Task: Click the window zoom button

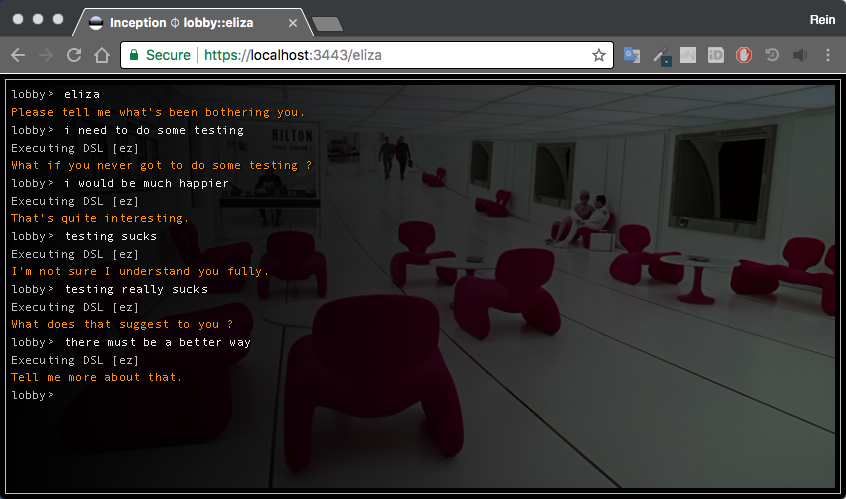Action: 58,19
